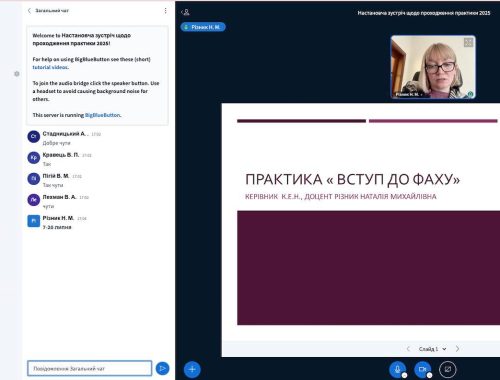Open the chat options three-dot menu
This screenshot has width=500, height=380.
pyautogui.click(x=165, y=11)
